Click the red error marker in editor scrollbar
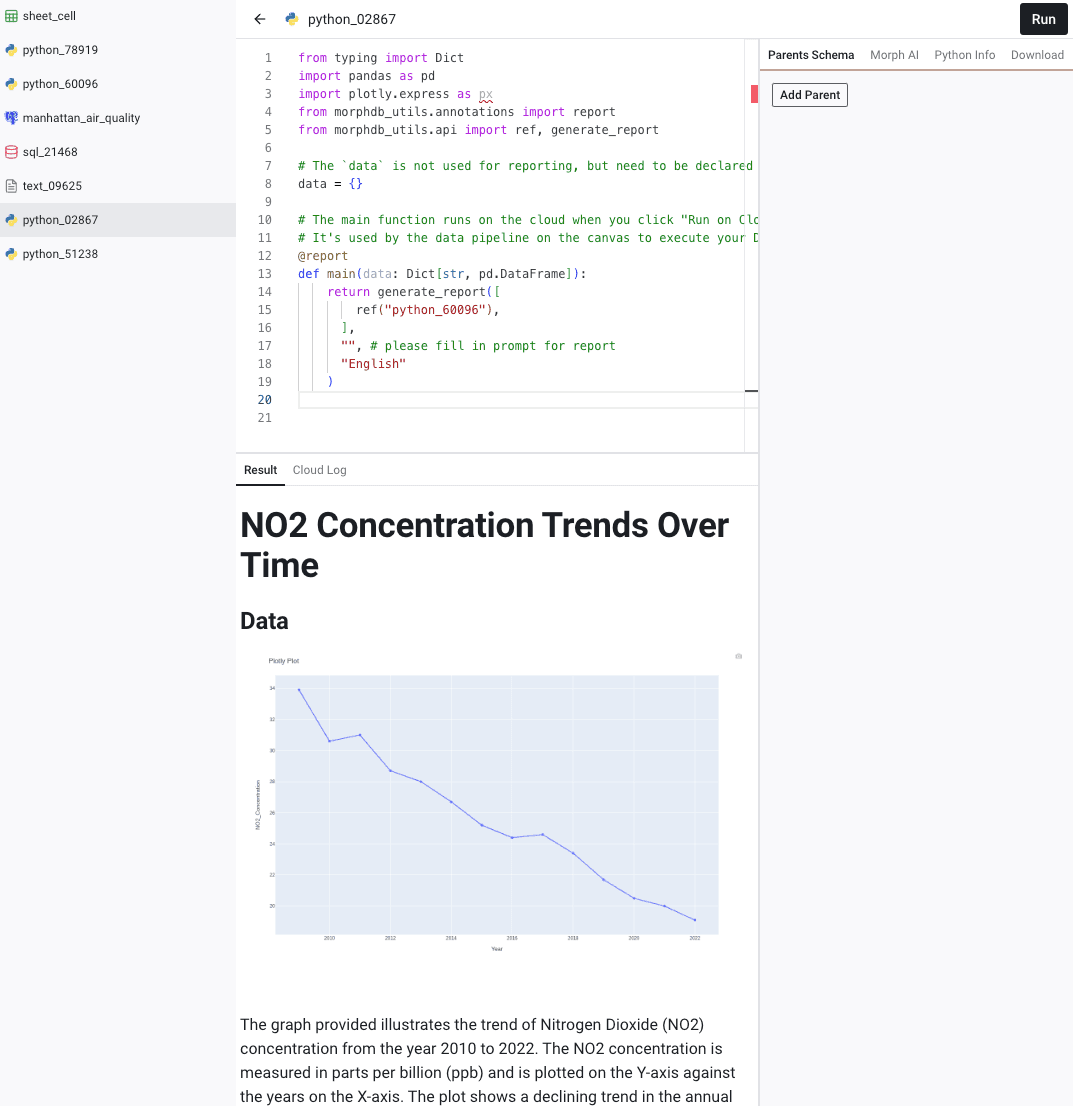 click(754, 94)
